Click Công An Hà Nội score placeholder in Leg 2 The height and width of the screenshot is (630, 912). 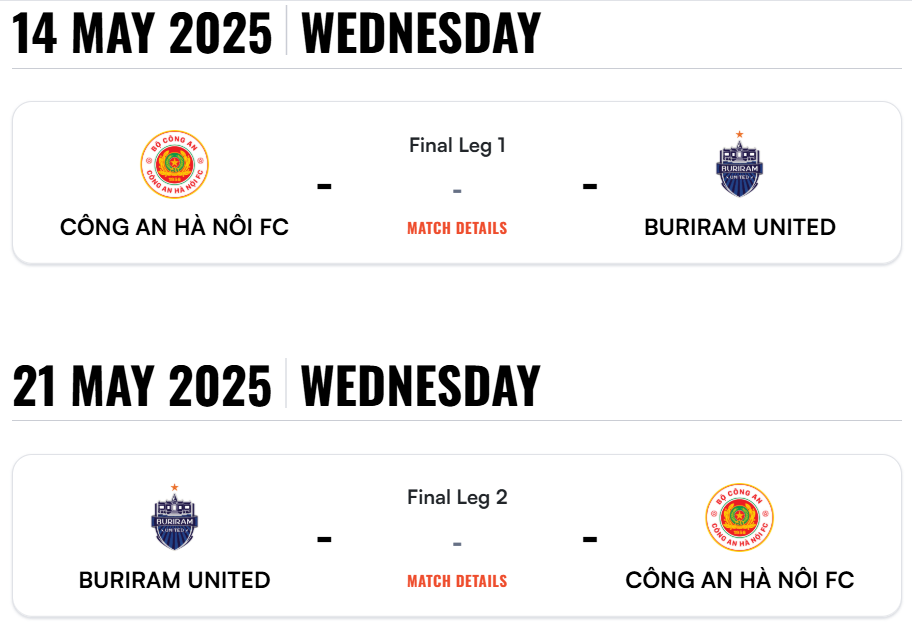point(590,539)
